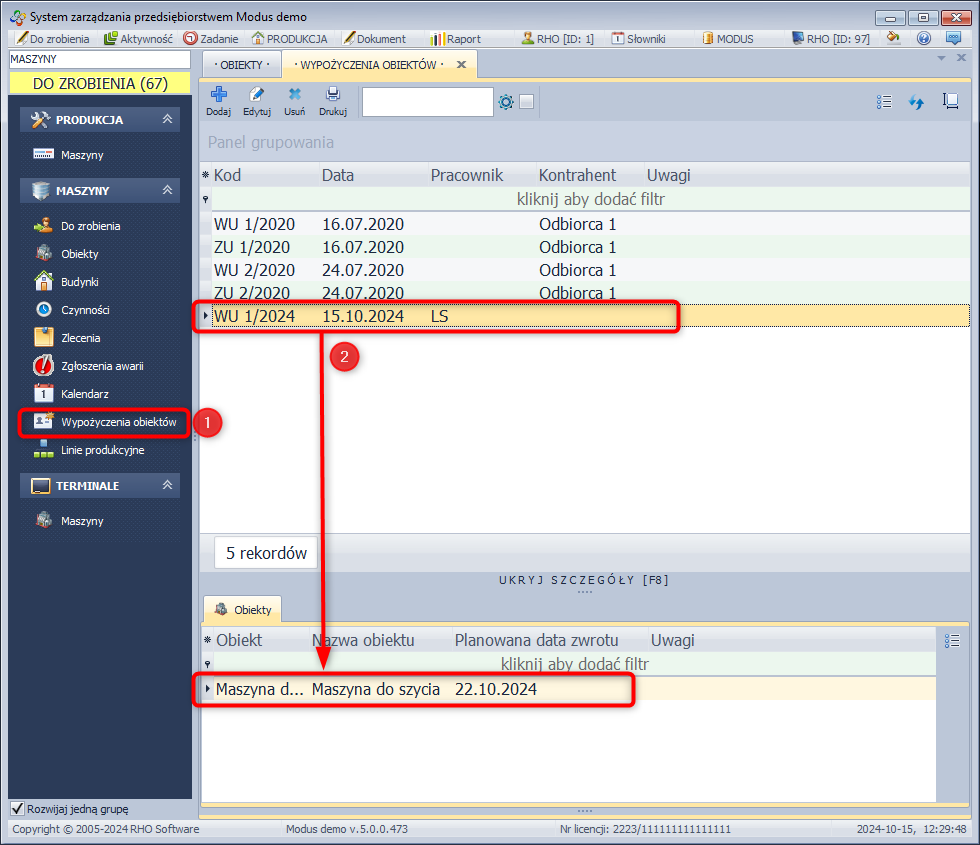Image resolution: width=980 pixels, height=845 pixels.
Task: Close the Wypożyczenia obiektów tab
Action: pos(461,64)
